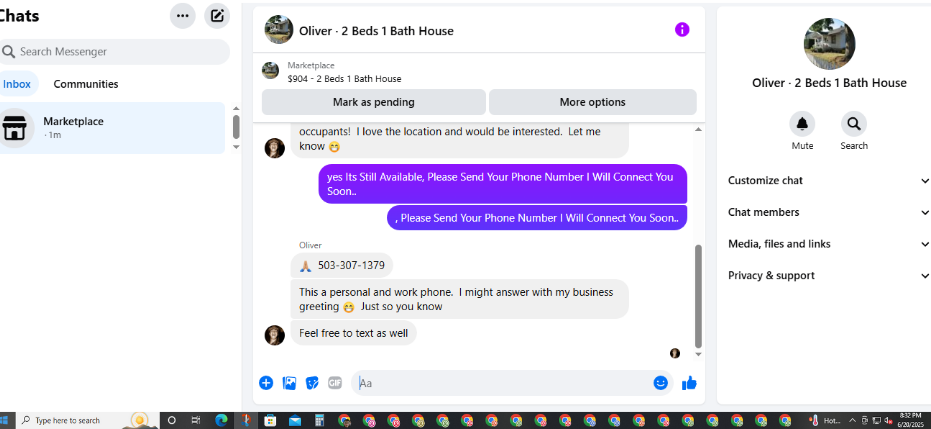931x429 pixels.
Task: Open the three-dots chat options menu
Action: (x=183, y=16)
